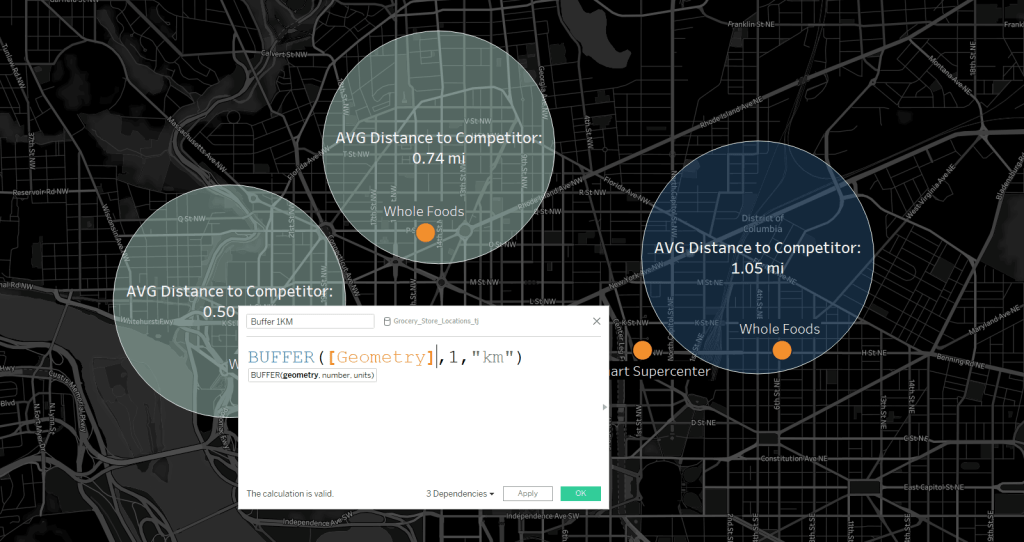
Task: Click the BUFFER(geometry, number, units) syntax hint
Action: coord(312,375)
